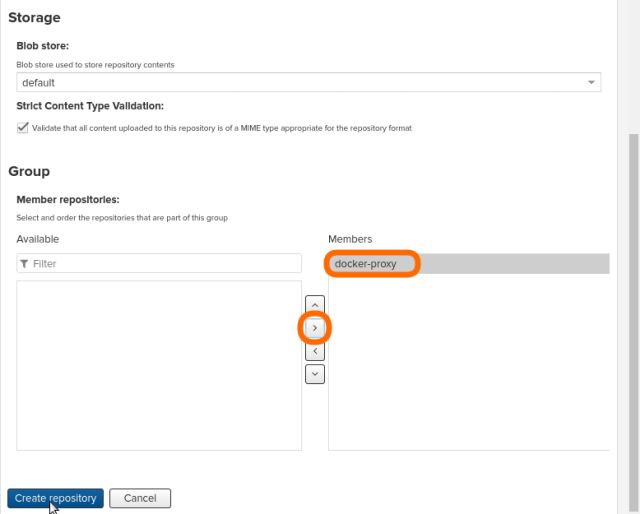Click the vertical page scrollbar
This screenshot has height=514, width=640.
click(632, 300)
